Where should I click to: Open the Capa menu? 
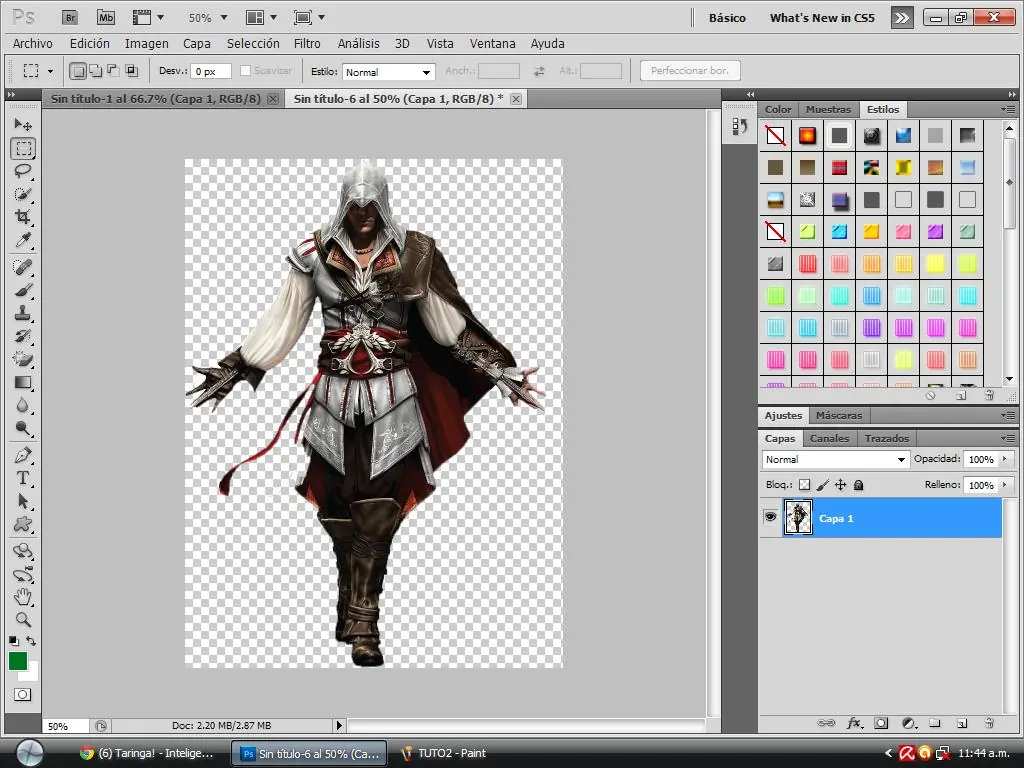[x=197, y=43]
